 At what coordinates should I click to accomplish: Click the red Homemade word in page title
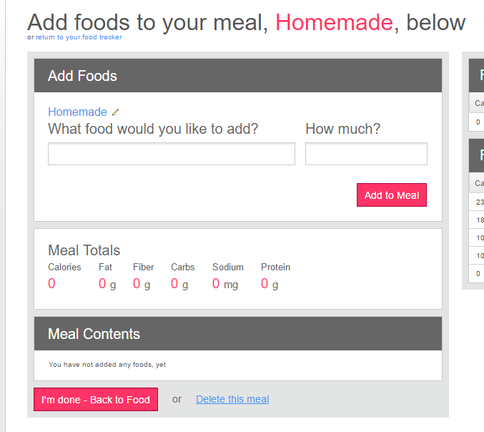pyautogui.click(x=334, y=22)
